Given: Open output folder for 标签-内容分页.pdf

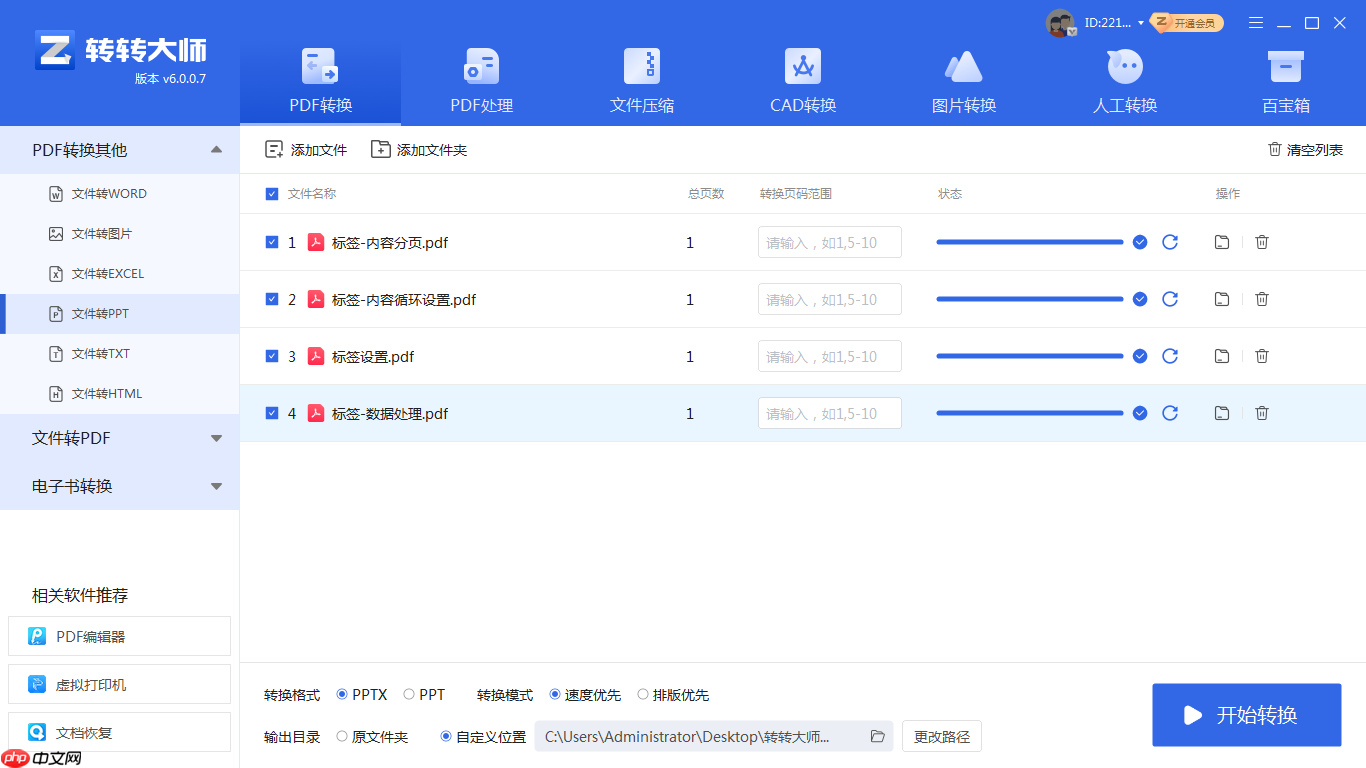Looking at the screenshot, I should point(1221,242).
